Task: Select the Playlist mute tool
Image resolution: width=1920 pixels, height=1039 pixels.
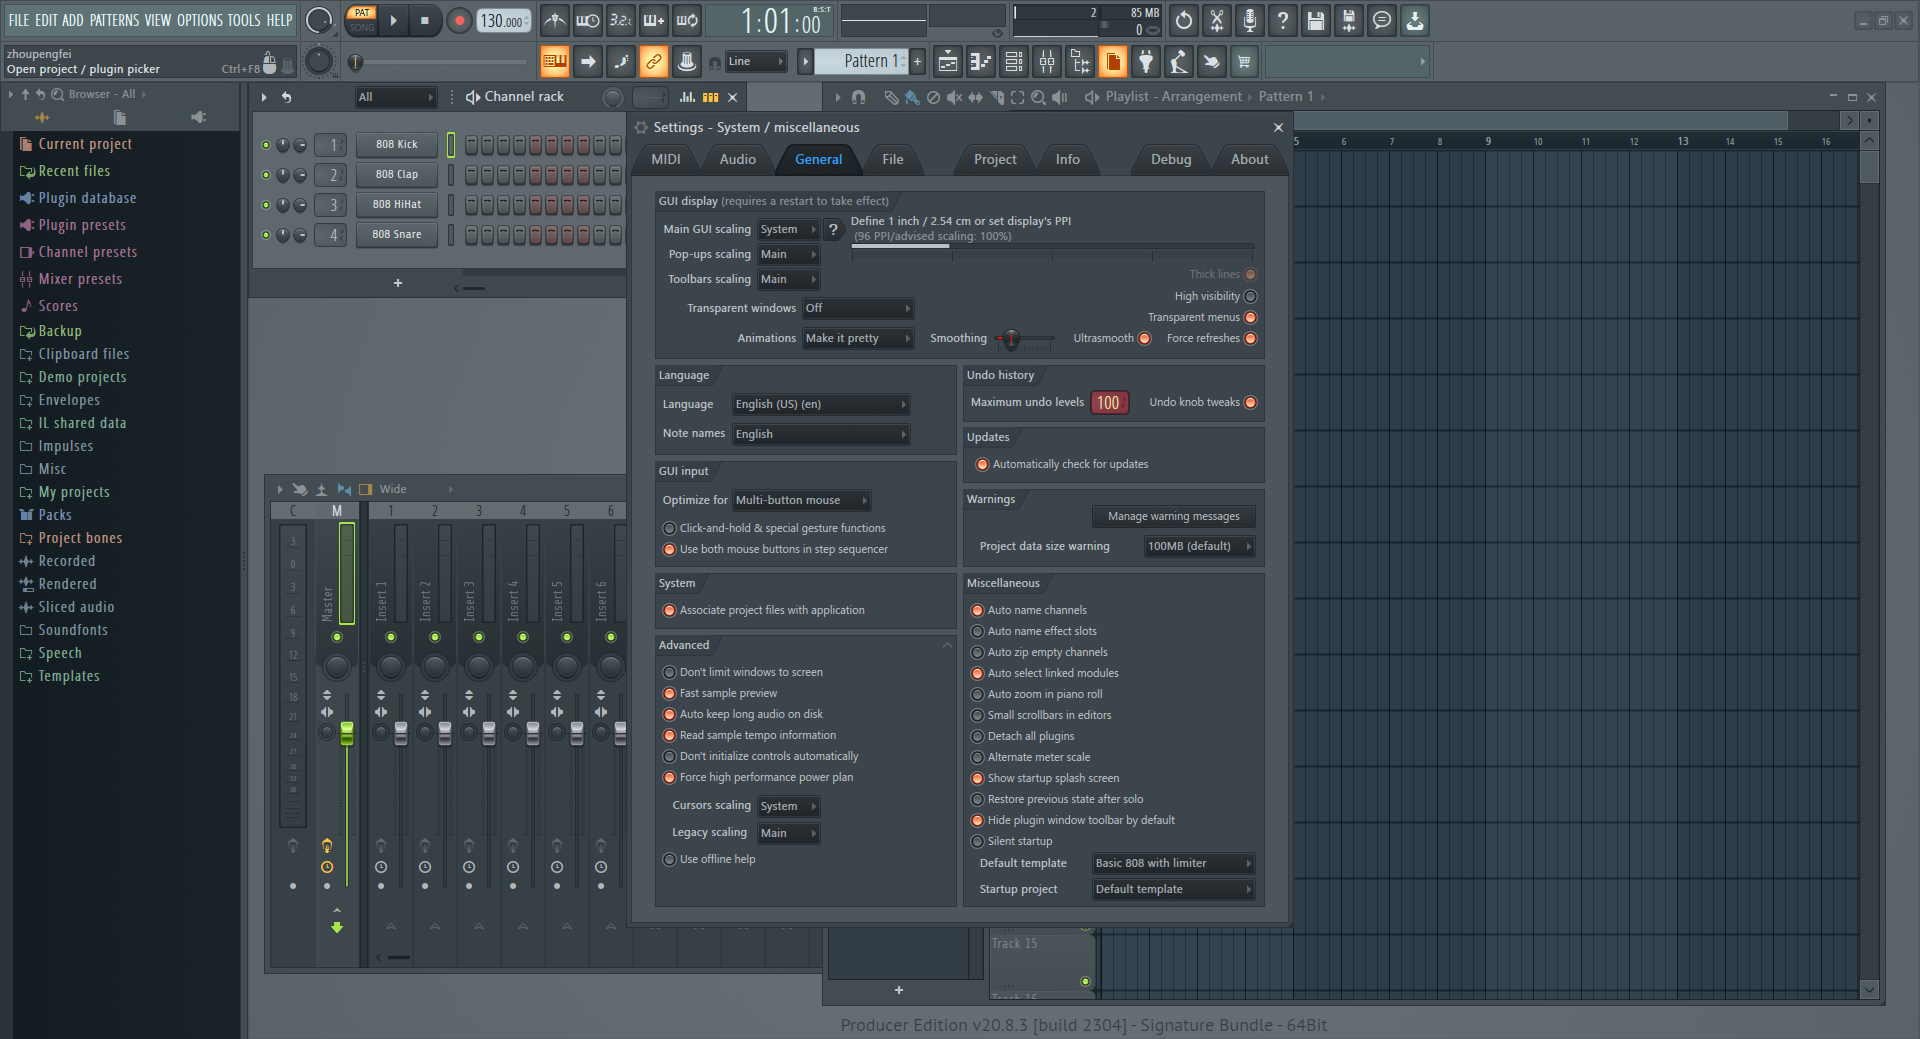Action: [954, 97]
